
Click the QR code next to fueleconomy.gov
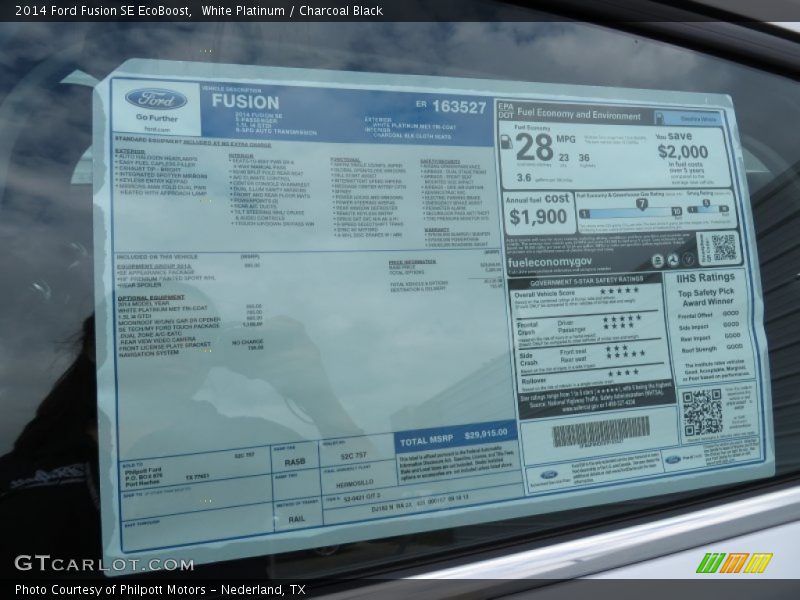(723, 247)
